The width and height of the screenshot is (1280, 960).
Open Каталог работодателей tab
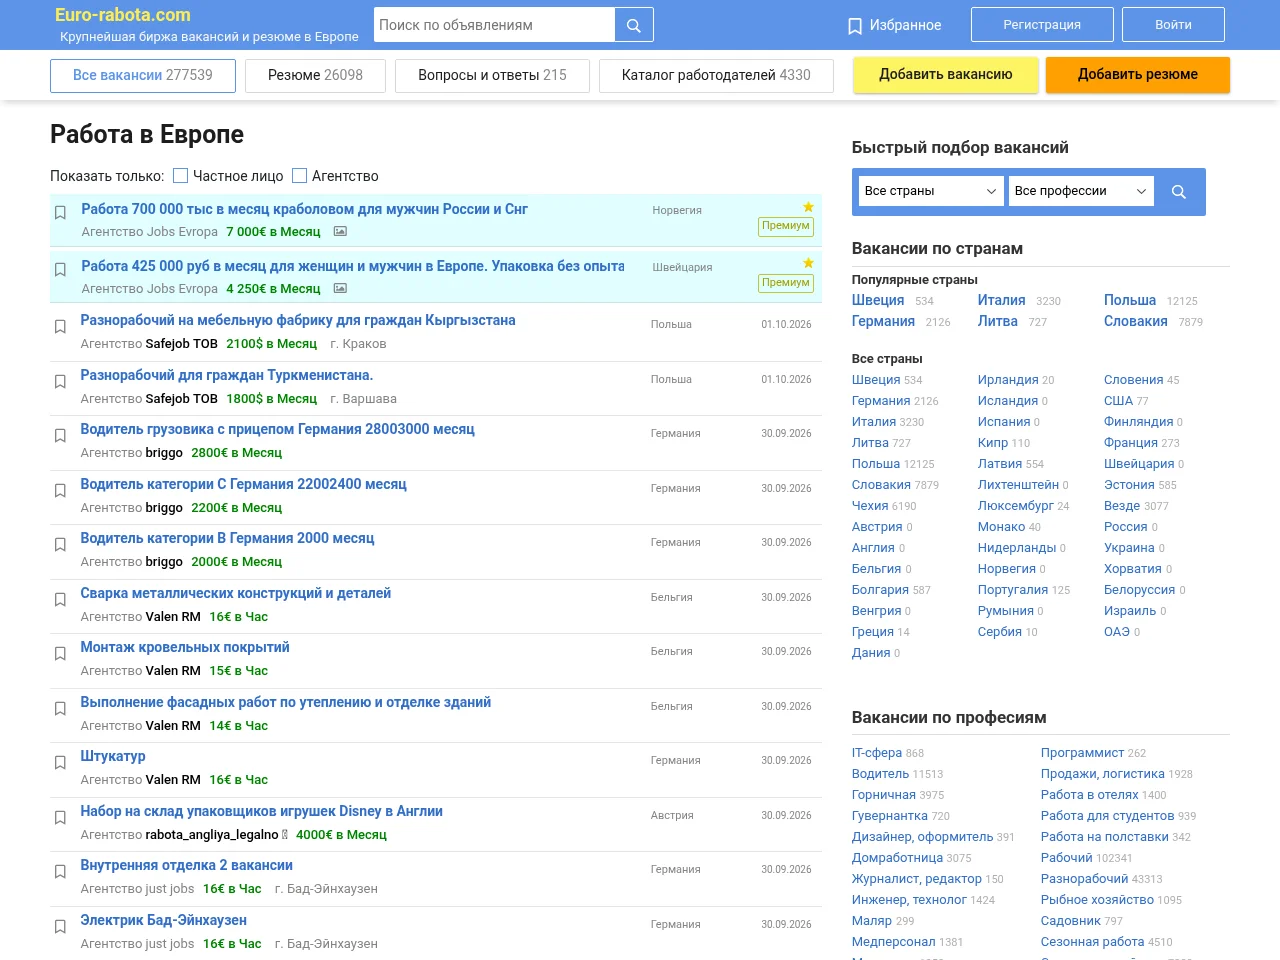716,75
